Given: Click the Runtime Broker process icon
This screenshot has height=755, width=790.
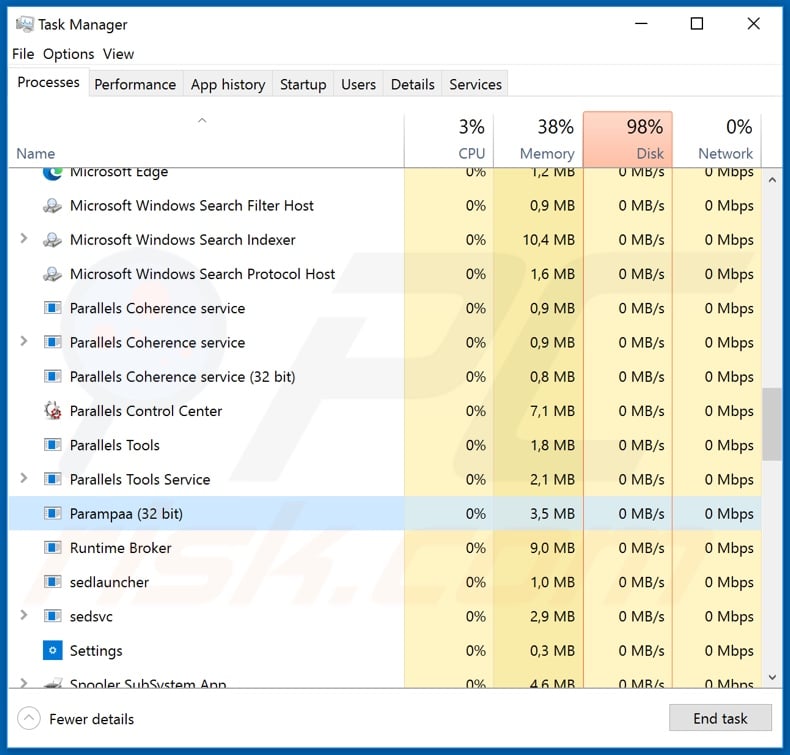Looking at the screenshot, I should point(52,547).
